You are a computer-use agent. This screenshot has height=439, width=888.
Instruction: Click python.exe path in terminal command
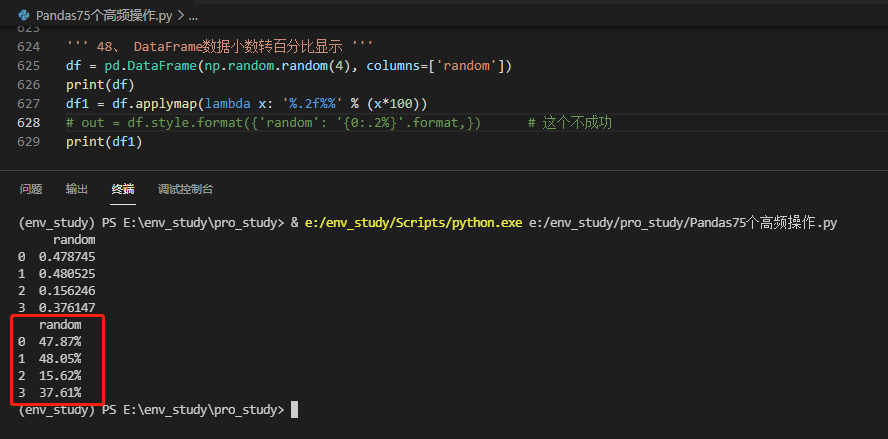[x=413, y=223]
